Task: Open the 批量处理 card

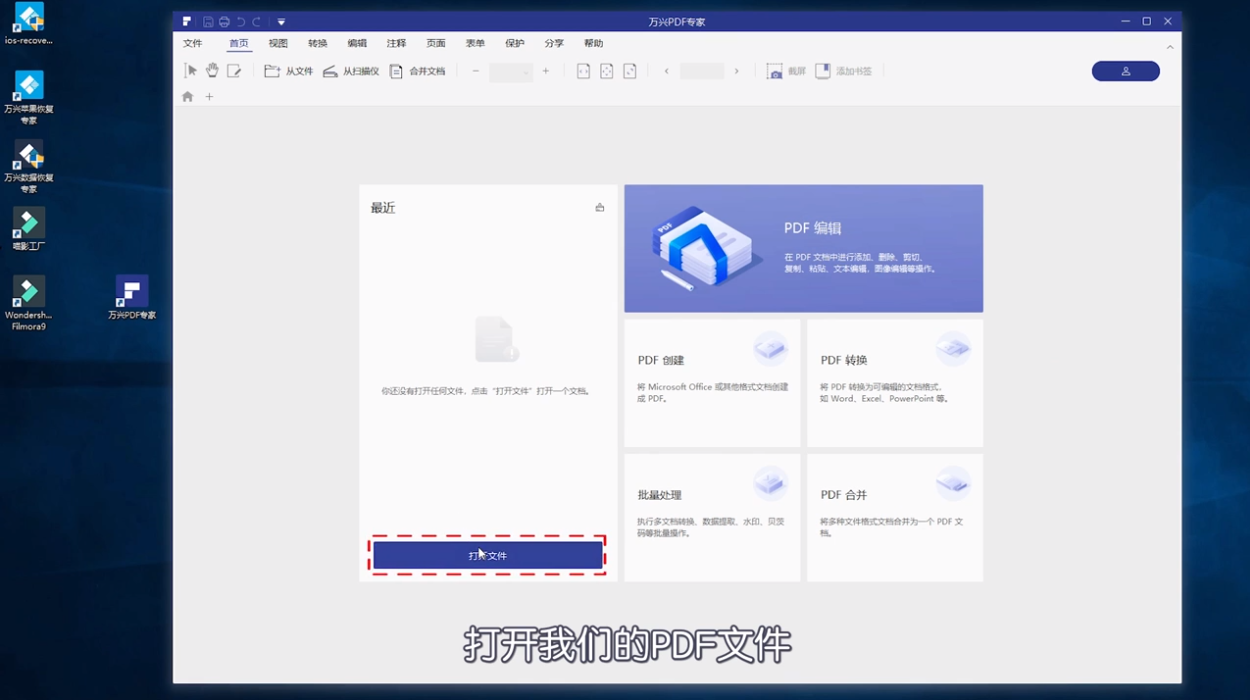Action: click(712, 518)
